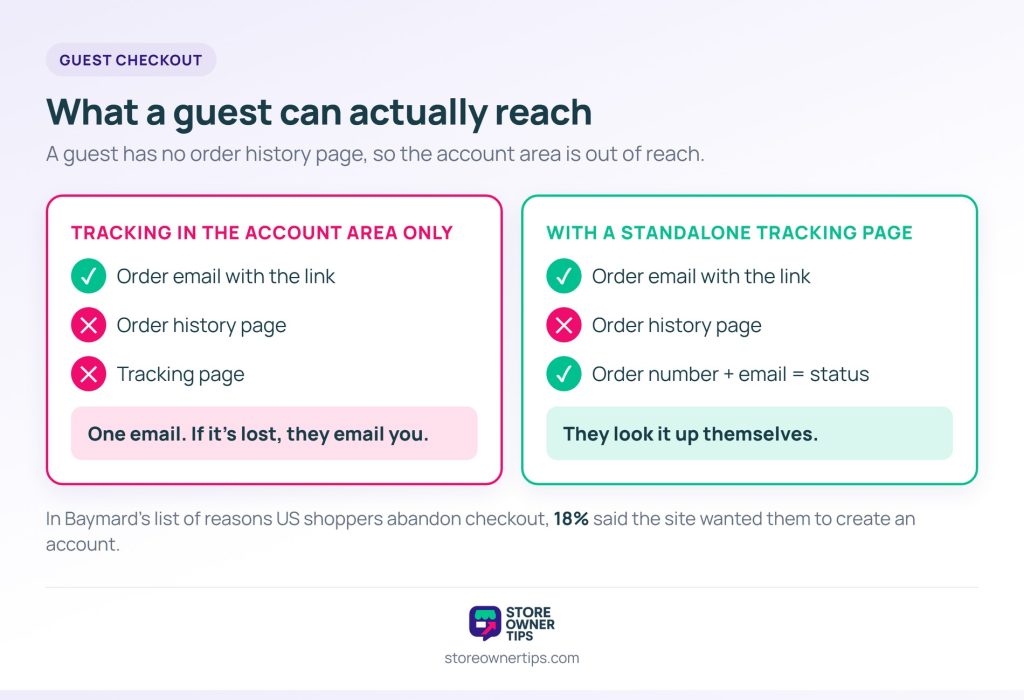The height and width of the screenshot is (700, 1024).
Task: Click the Baymard checkout abandonment sentence
Action: tap(480, 532)
